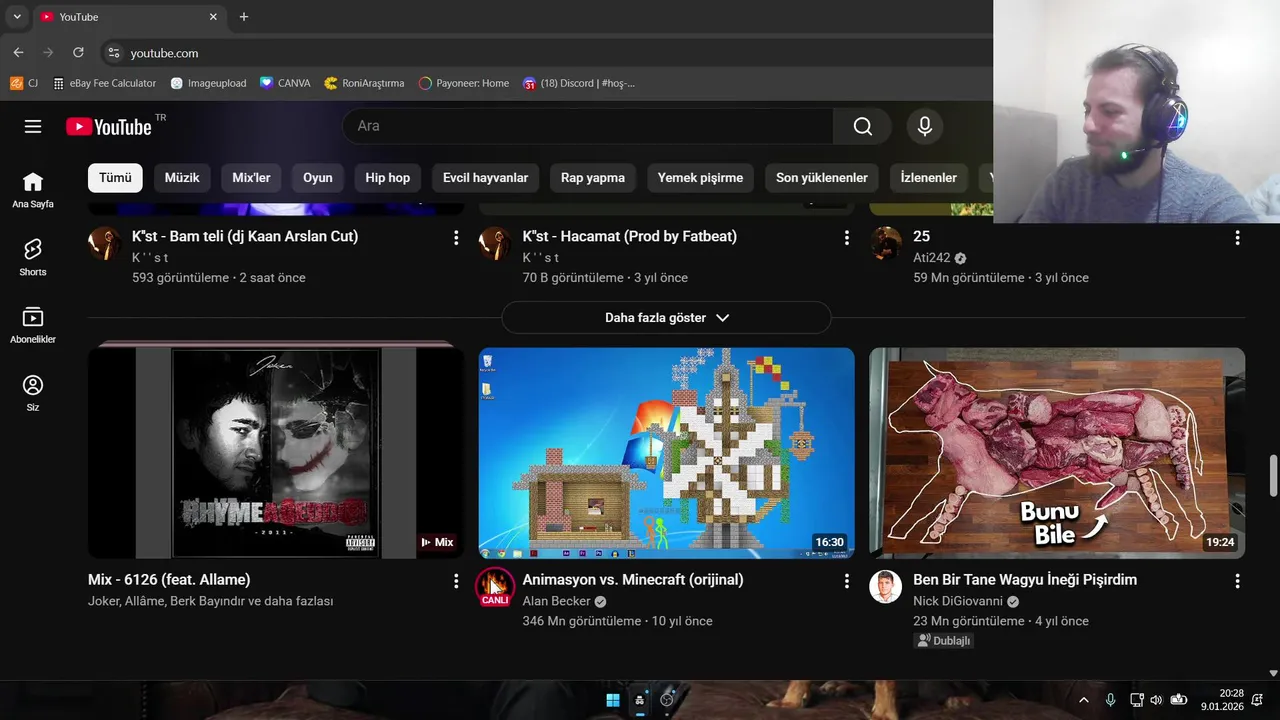Open the Alan Becker channel name link
Image resolution: width=1280 pixels, height=720 pixels.
[557, 601]
